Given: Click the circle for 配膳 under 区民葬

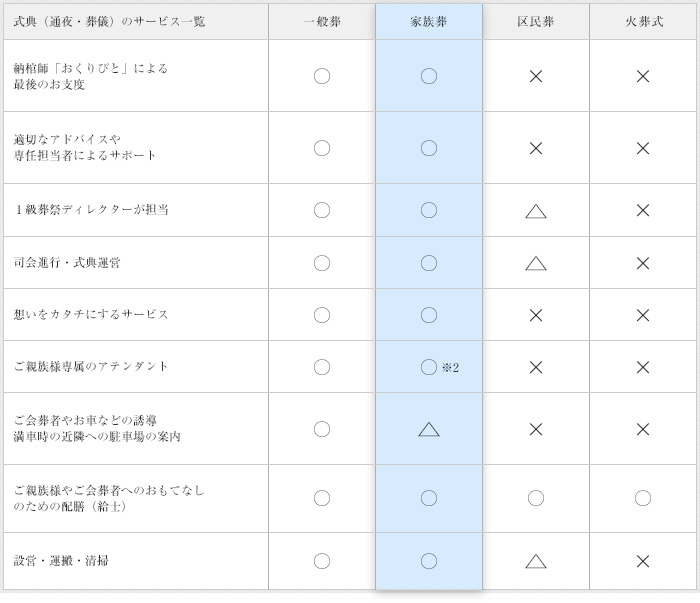Looking at the screenshot, I should click(536, 498).
